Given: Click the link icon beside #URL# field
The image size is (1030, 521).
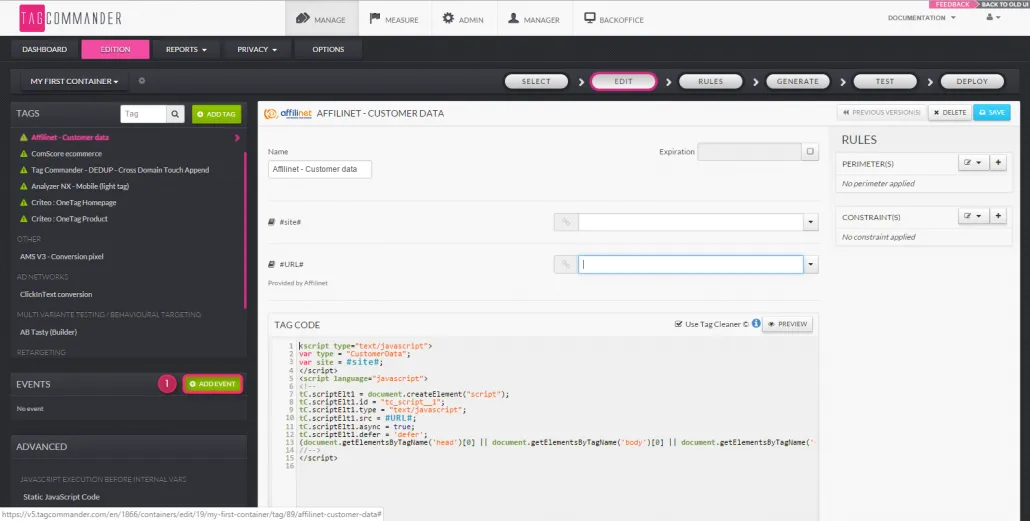Looking at the screenshot, I should pos(565,264).
